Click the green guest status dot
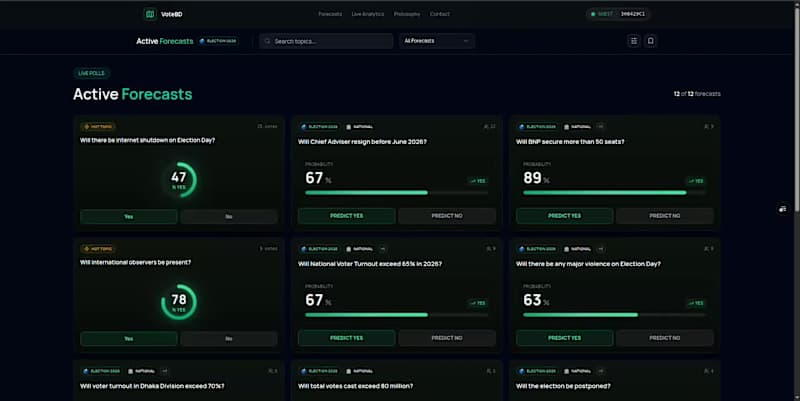 tap(593, 14)
